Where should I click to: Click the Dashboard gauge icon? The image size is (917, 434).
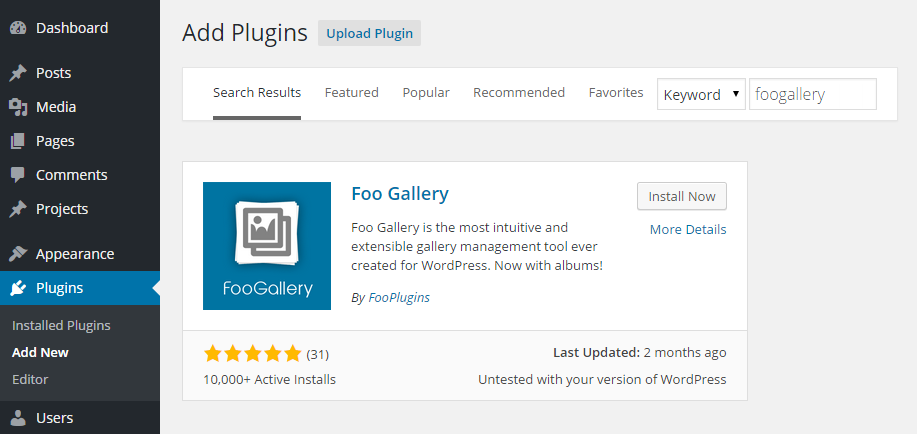click(x=18, y=28)
